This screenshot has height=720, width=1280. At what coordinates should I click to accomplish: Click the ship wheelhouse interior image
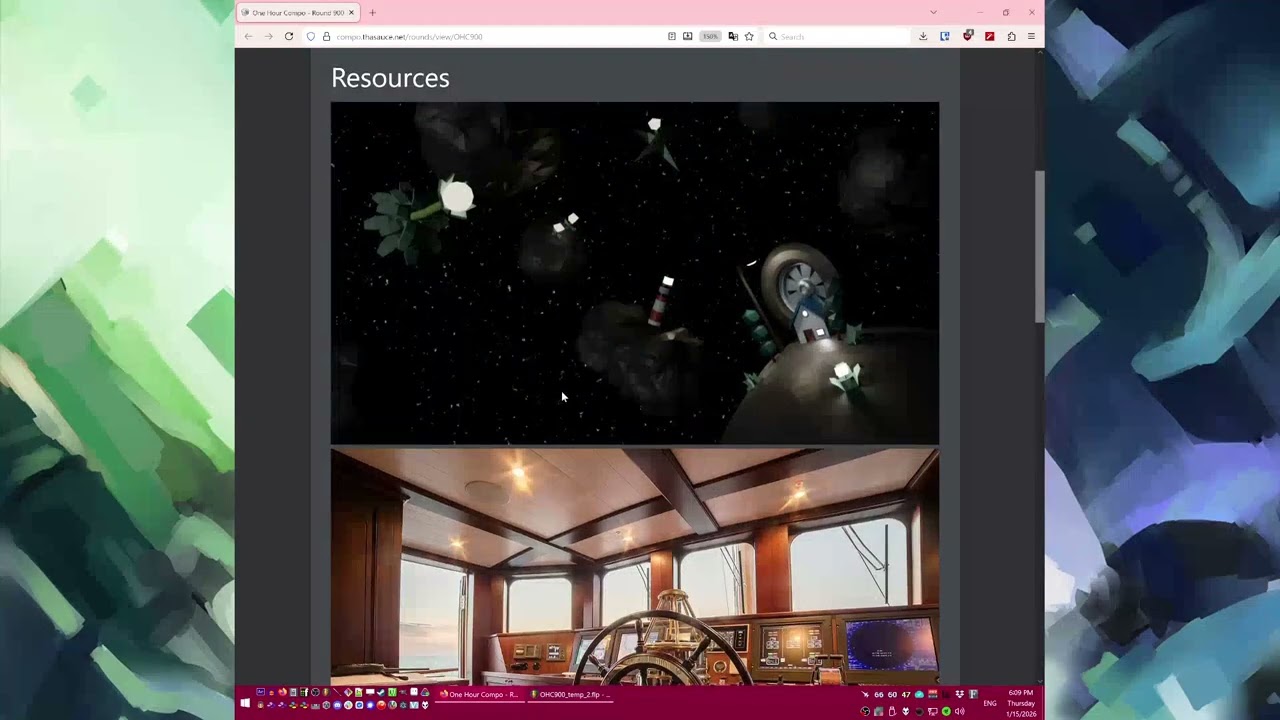pos(635,566)
